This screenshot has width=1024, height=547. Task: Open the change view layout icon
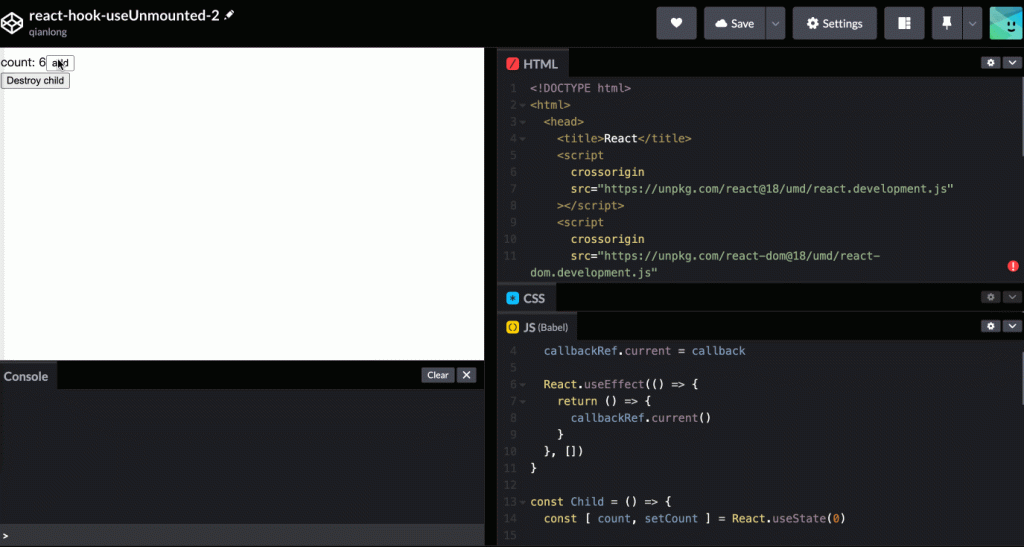click(904, 23)
